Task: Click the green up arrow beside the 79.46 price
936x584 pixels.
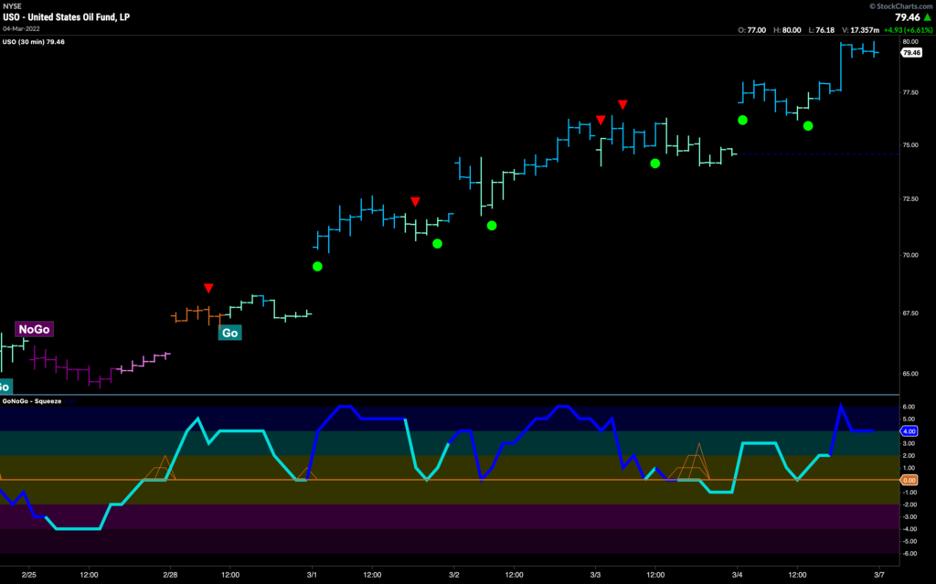Action: (x=927, y=17)
